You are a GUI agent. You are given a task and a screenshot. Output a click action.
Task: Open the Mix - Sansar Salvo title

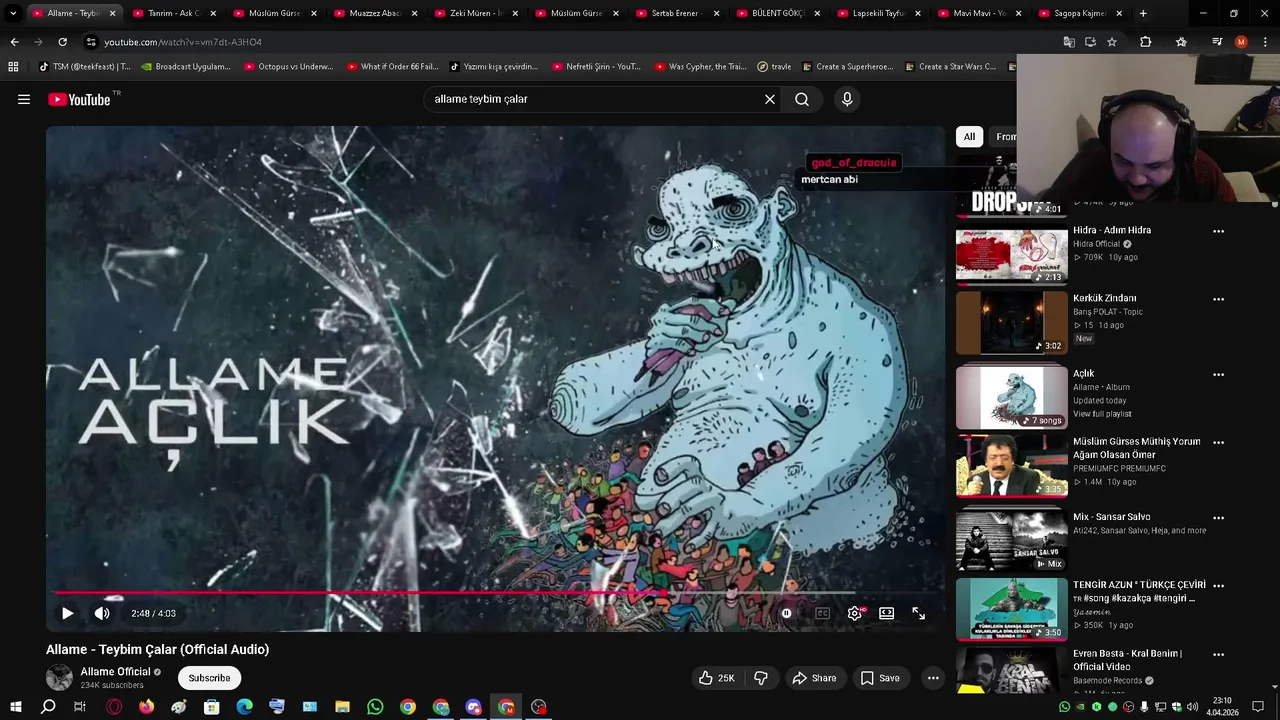(x=1111, y=517)
